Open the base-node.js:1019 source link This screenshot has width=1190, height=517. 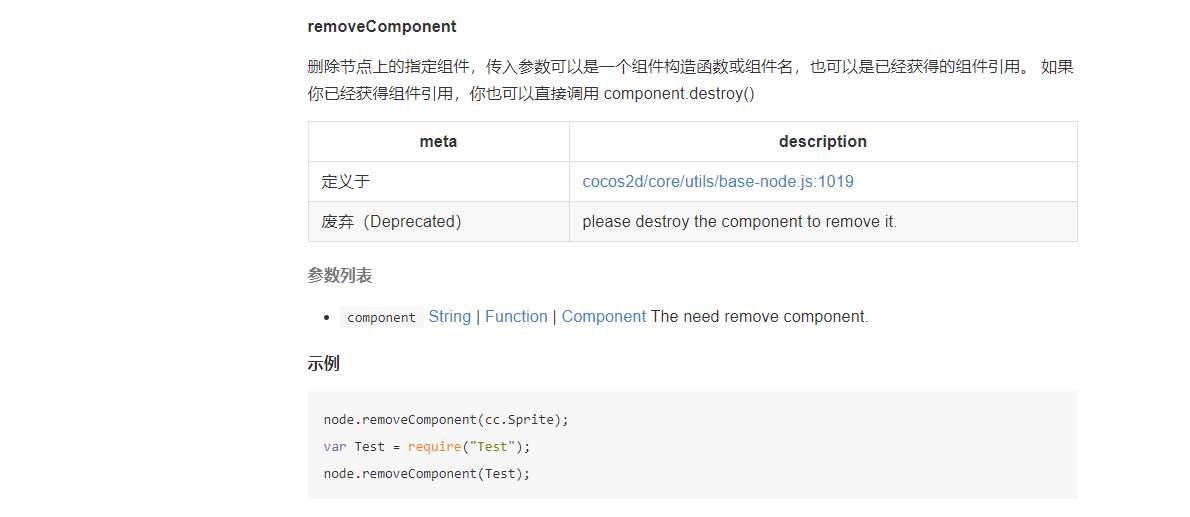(718, 182)
